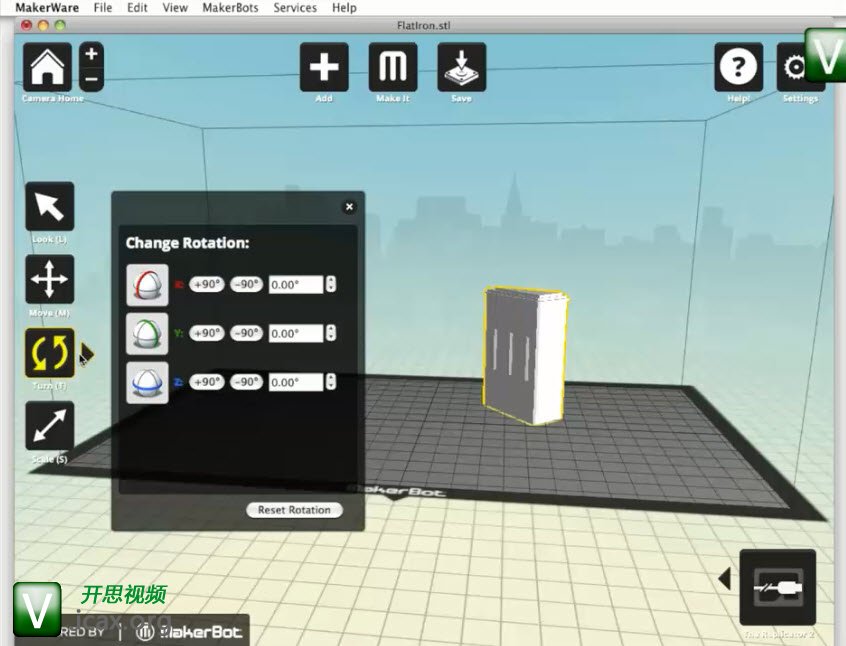Select the Move tool
The image size is (846, 646).
[49, 280]
